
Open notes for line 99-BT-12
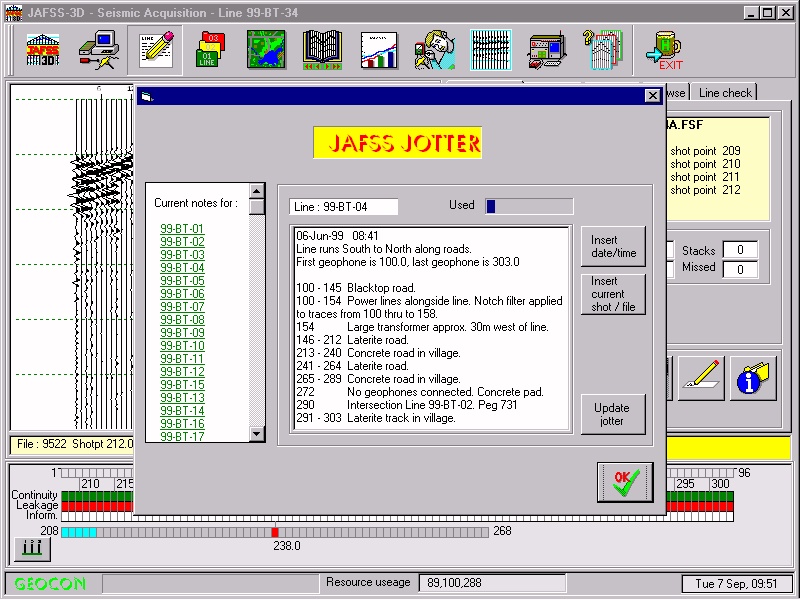point(182,372)
